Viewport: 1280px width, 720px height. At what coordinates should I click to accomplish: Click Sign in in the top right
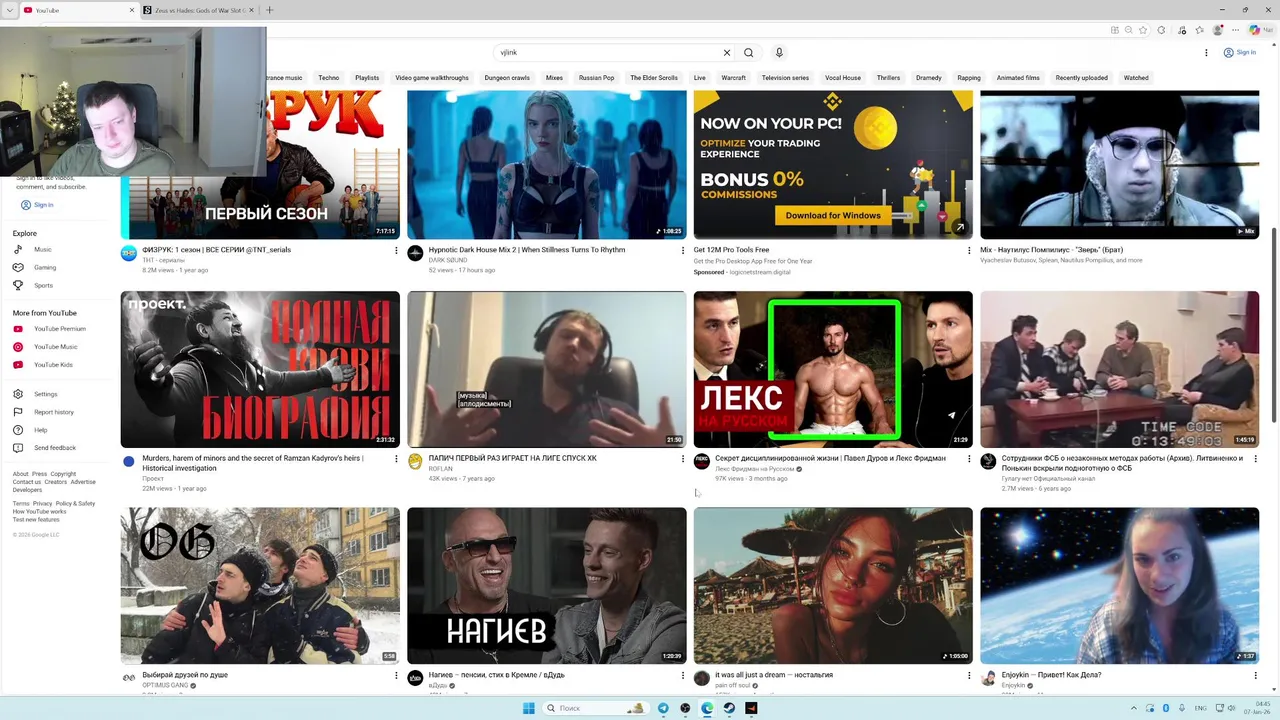(1241, 52)
